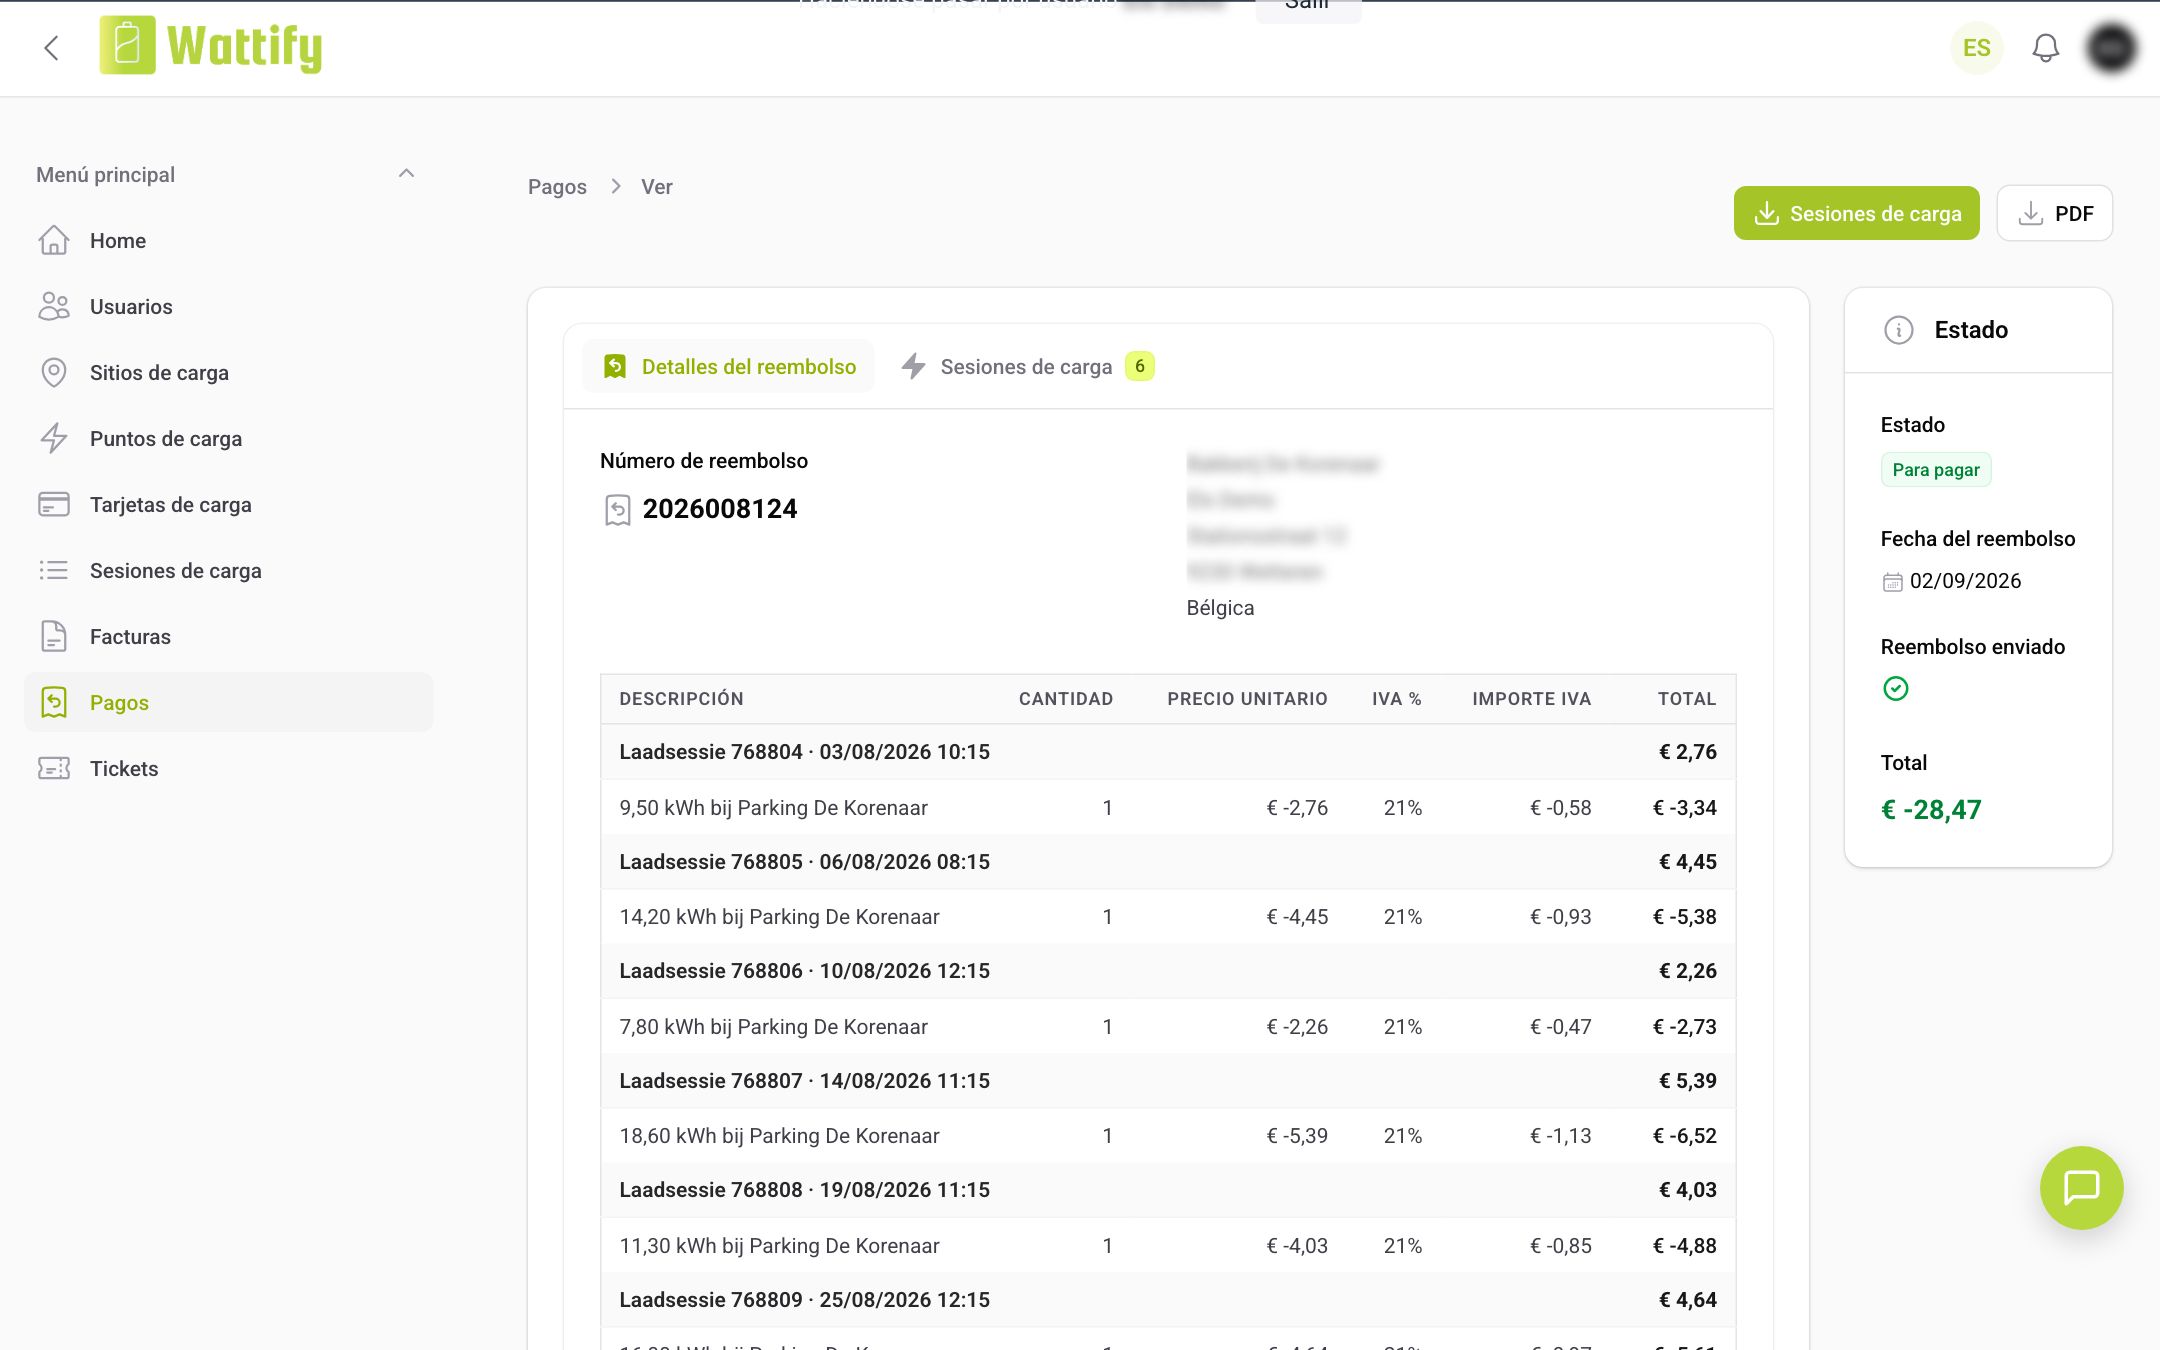Click the IMPORTE IVA column header
The height and width of the screenshot is (1350, 2160).
click(x=1531, y=699)
